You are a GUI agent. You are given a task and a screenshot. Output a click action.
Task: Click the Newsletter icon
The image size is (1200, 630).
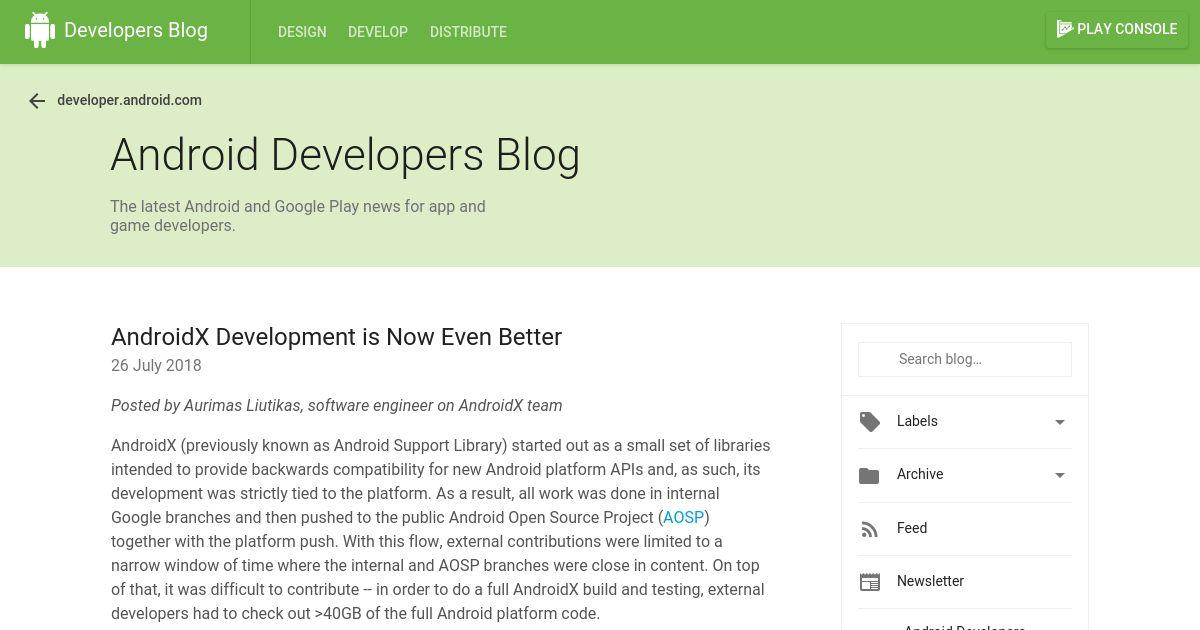pyautogui.click(x=870, y=582)
